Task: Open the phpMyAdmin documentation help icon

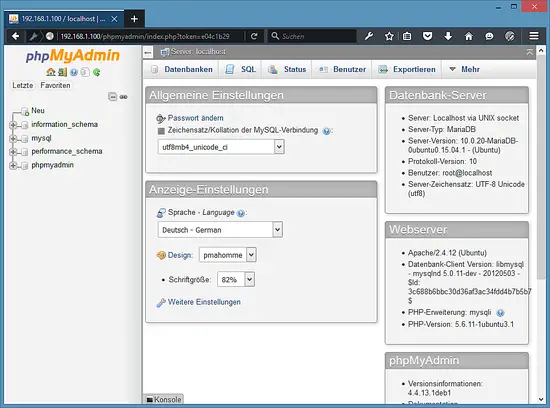Action: click(x=74, y=72)
